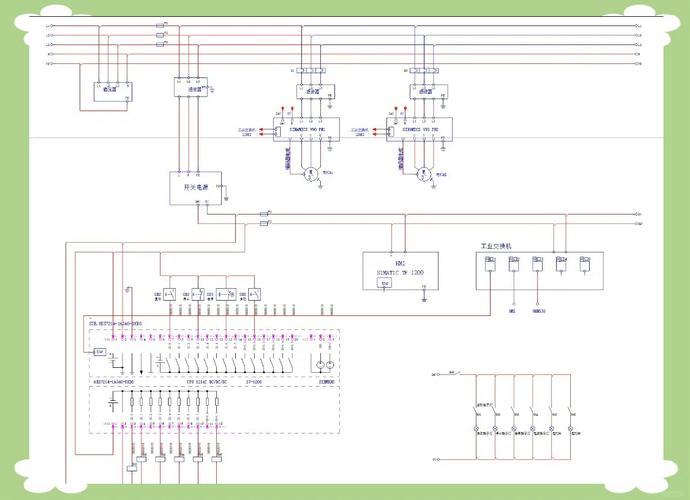Click the first indicator lamp in the lamp circuit
Image resolution: width=690 pixels, height=500 pixels.
(478, 427)
